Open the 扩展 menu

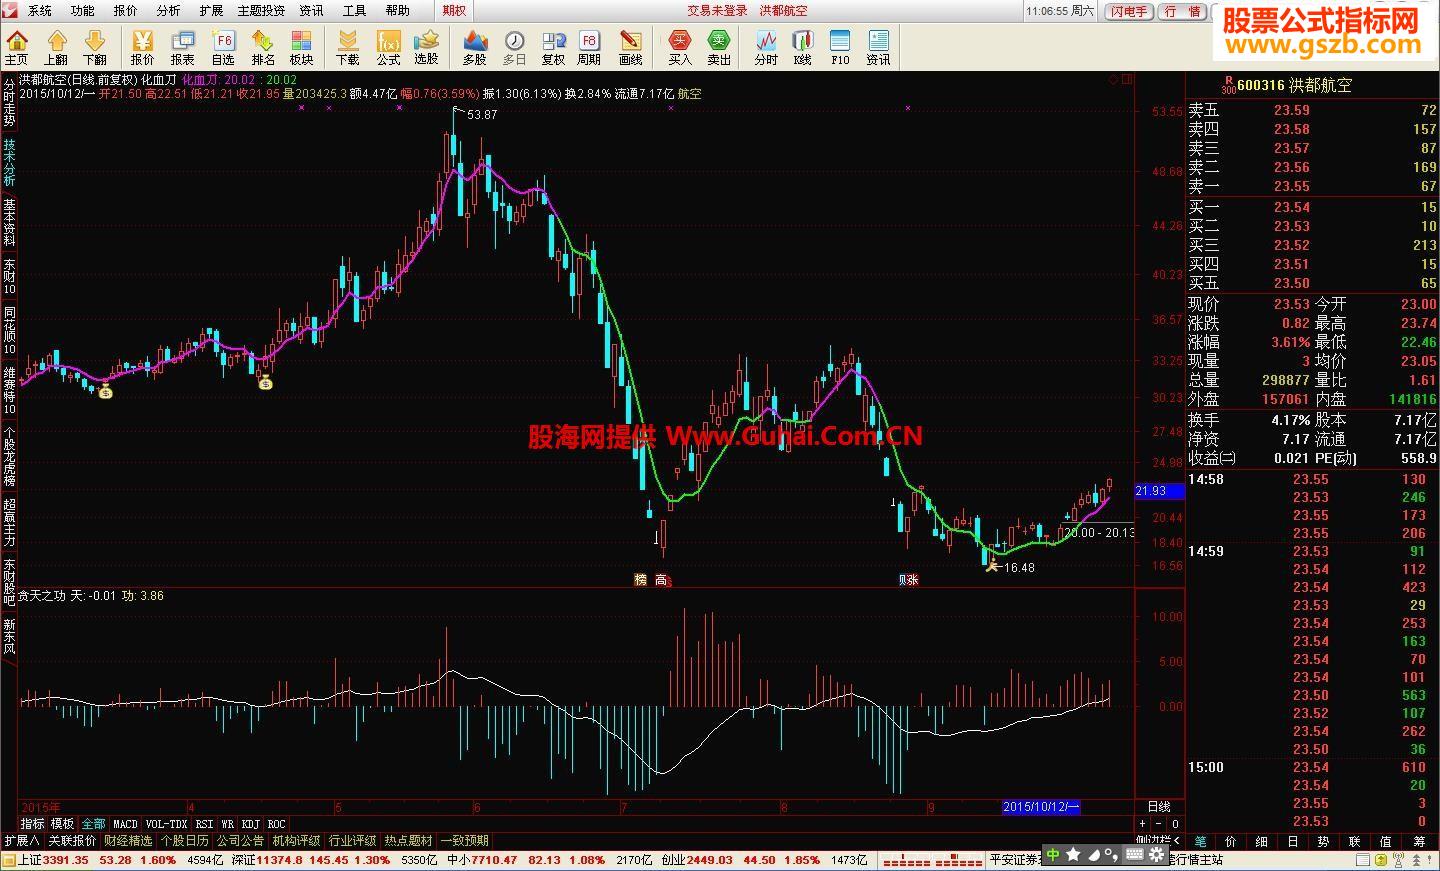[211, 11]
